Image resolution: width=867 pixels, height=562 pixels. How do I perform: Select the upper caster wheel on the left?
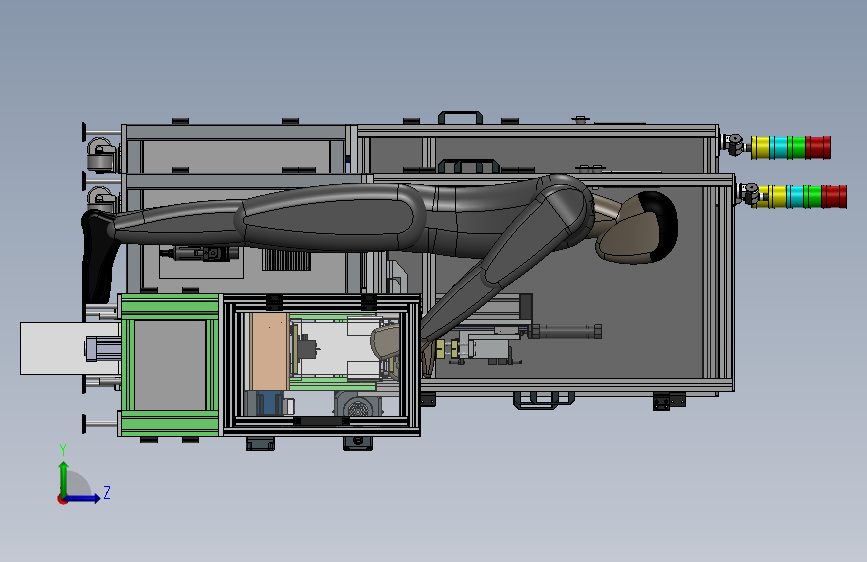point(101,154)
